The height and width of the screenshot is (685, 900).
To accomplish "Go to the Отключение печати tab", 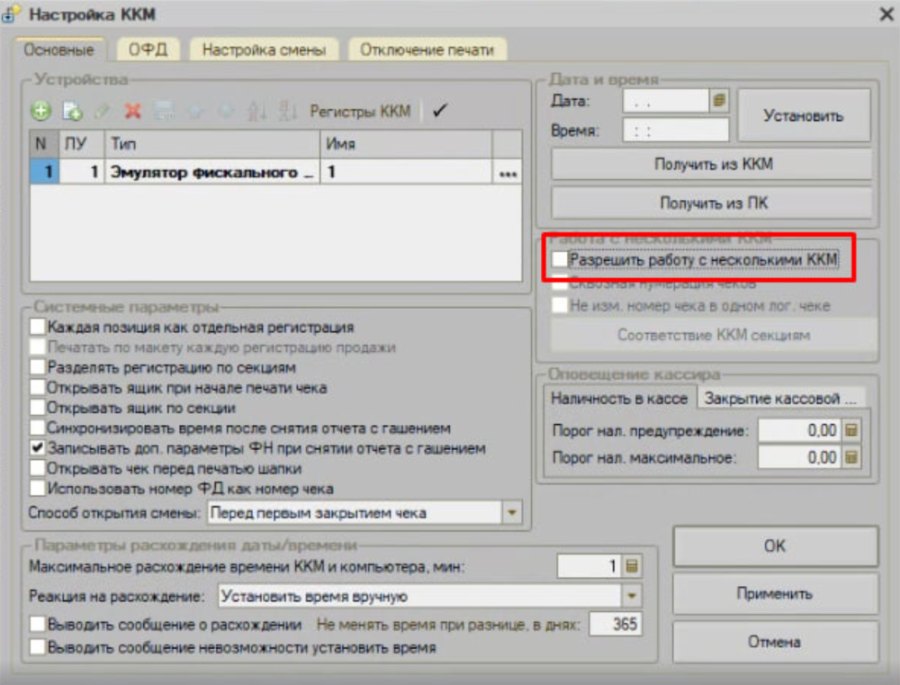I will (427, 49).
